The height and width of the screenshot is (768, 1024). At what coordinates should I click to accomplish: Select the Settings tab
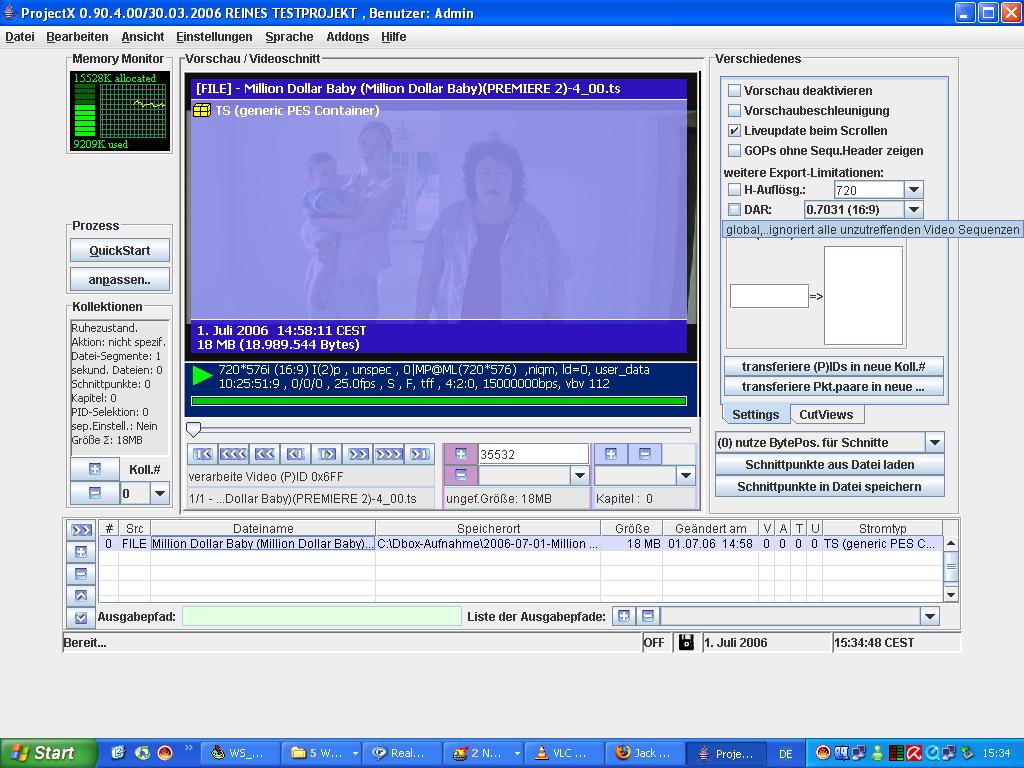point(756,414)
